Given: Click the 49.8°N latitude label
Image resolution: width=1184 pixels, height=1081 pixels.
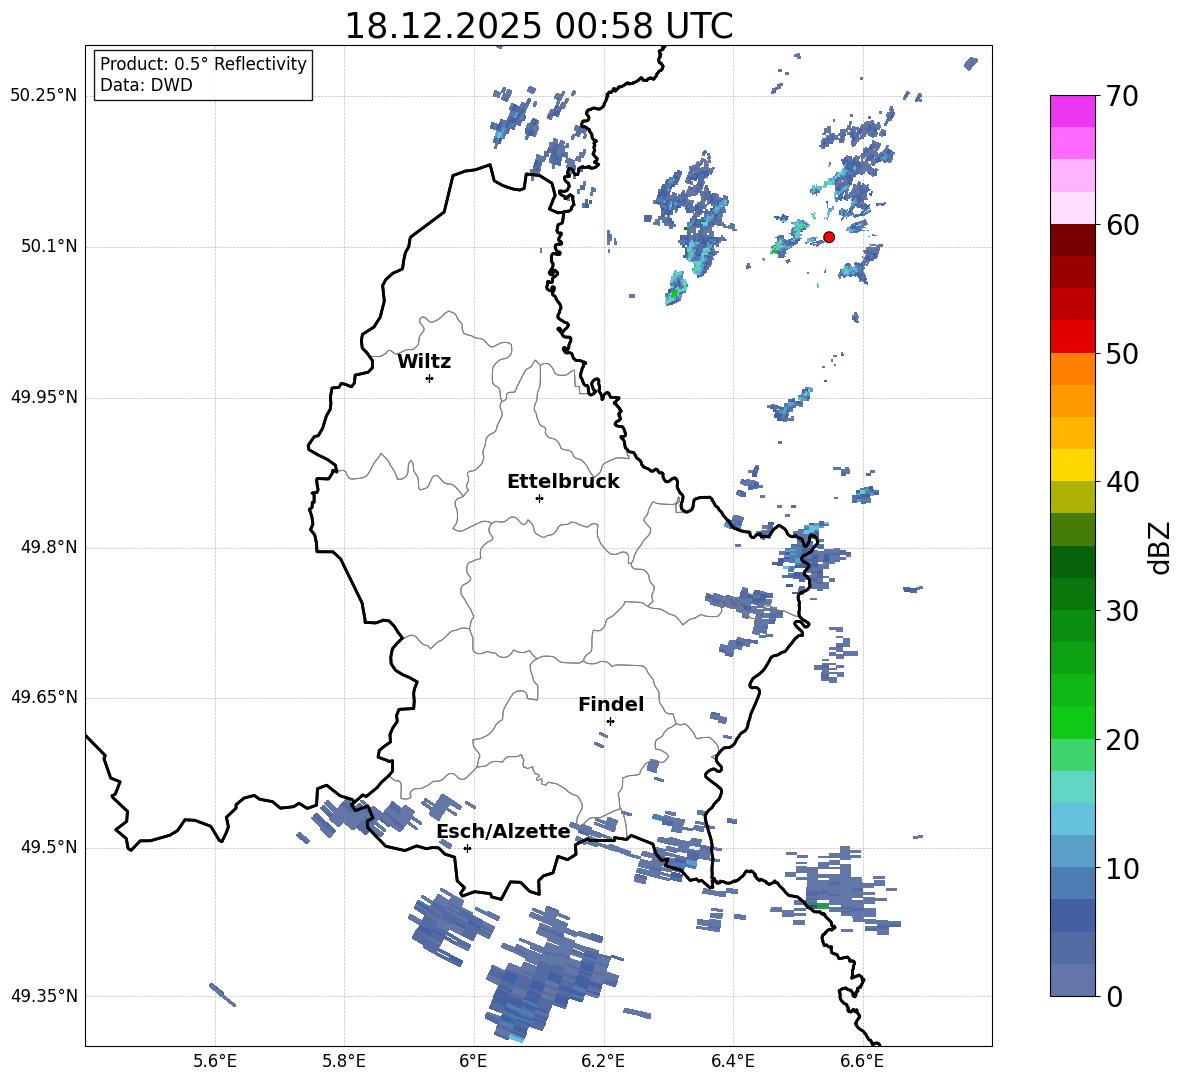Looking at the screenshot, I should coord(49,547).
